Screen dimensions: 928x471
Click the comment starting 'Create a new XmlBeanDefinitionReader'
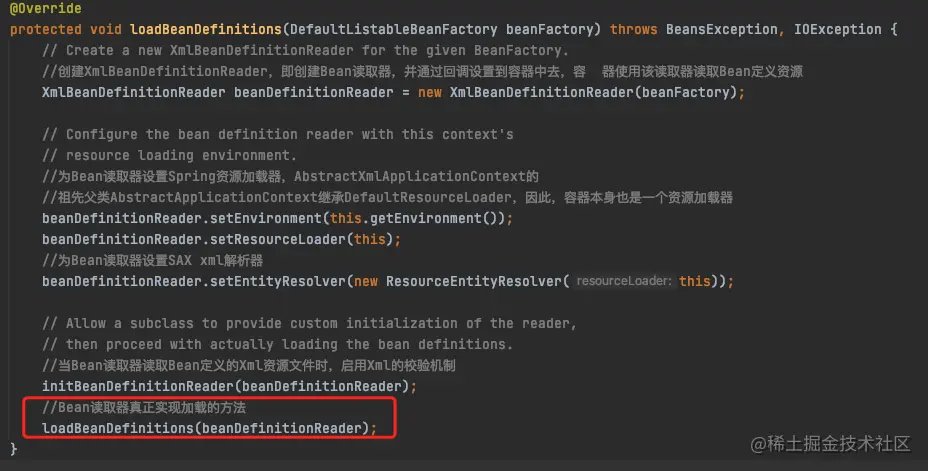pyautogui.click(x=305, y=50)
